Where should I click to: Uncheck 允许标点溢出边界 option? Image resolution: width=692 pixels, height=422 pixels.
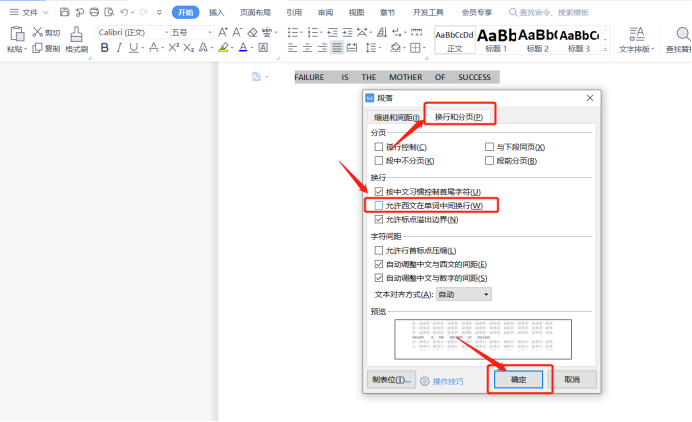pos(379,219)
